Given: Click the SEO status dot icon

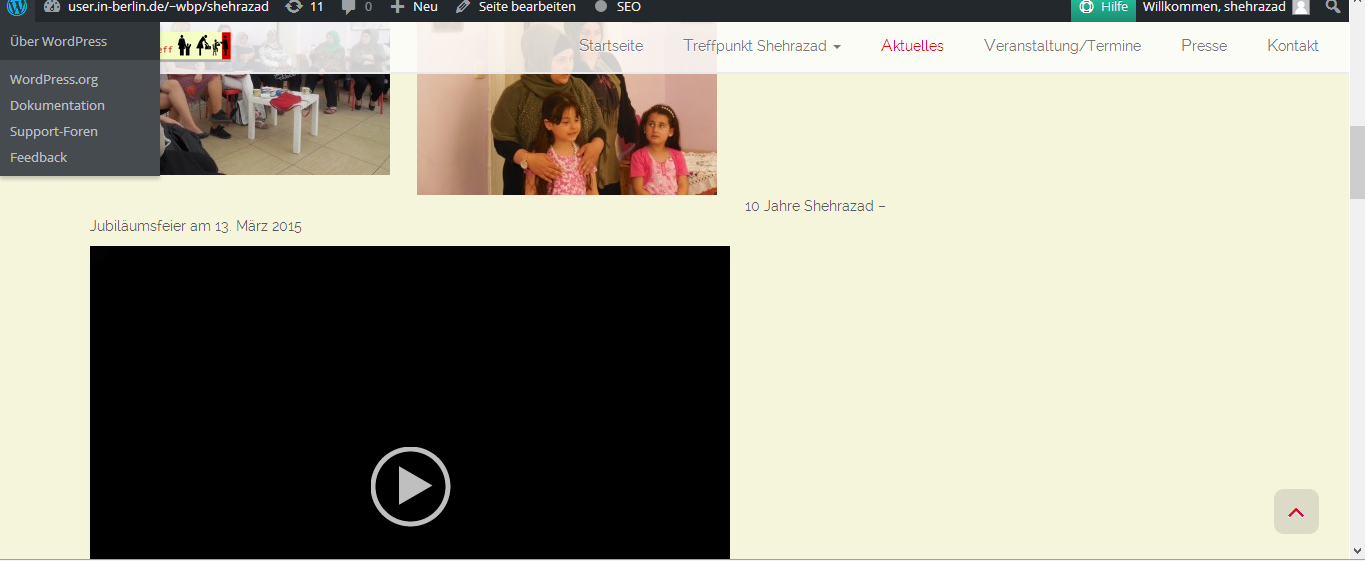Looking at the screenshot, I should click(x=601, y=7).
